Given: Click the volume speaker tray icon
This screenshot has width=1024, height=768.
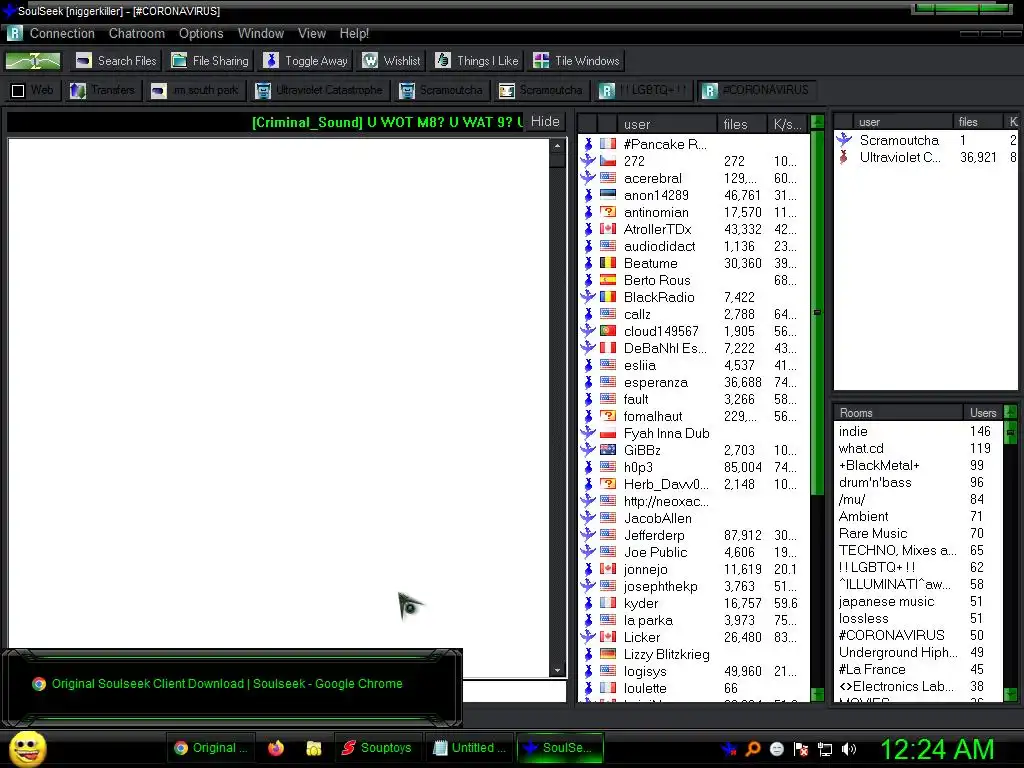Looking at the screenshot, I should coord(848,749).
